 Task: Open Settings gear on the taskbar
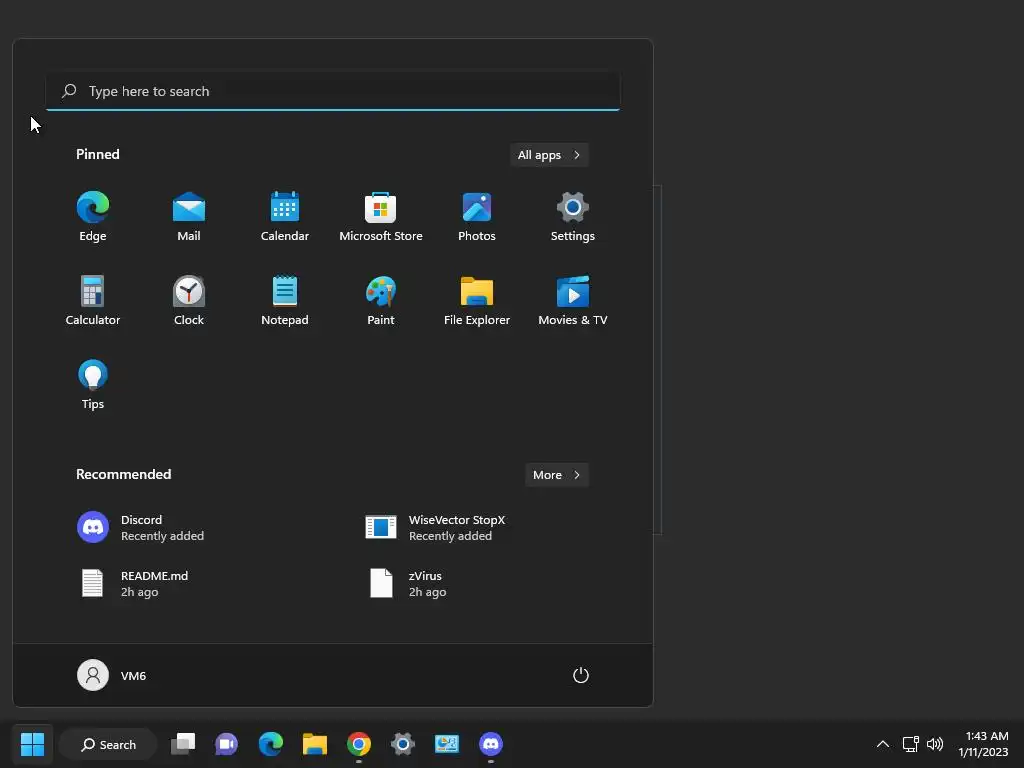[403, 744]
